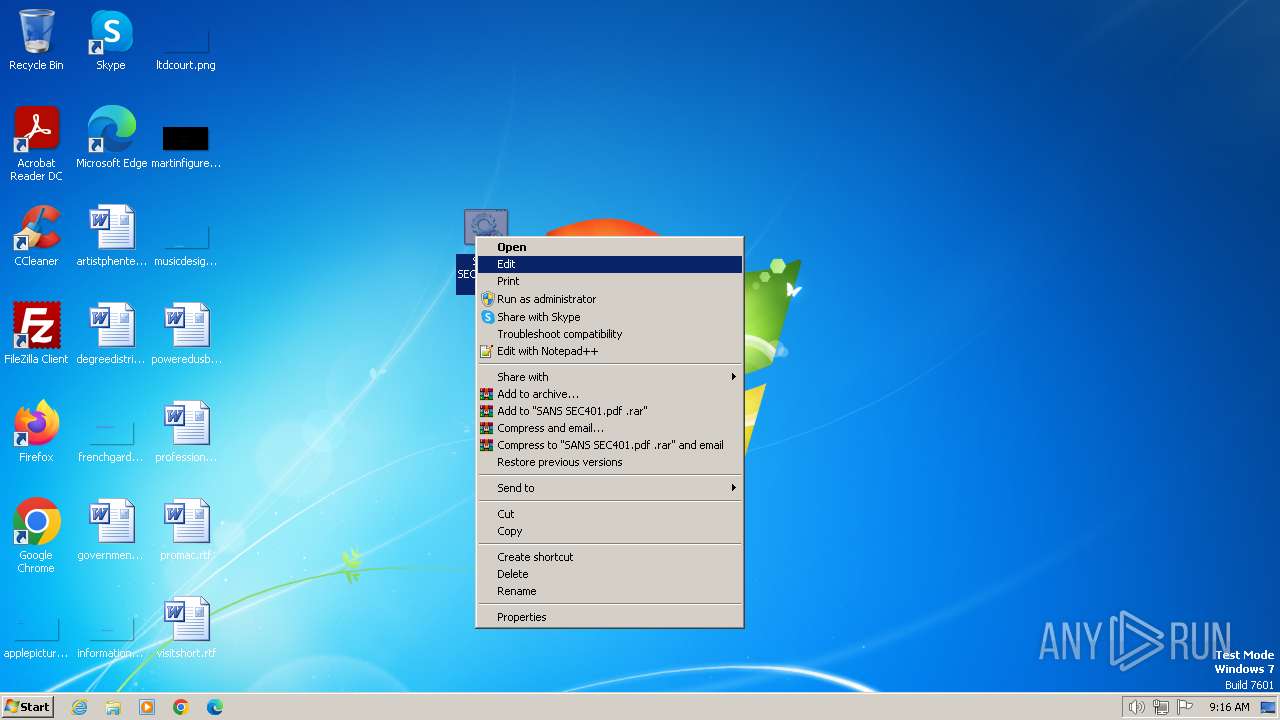Choose Copy in the context menu
The height and width of the screenshot is (720, 1280).
[x=610, y=531]
